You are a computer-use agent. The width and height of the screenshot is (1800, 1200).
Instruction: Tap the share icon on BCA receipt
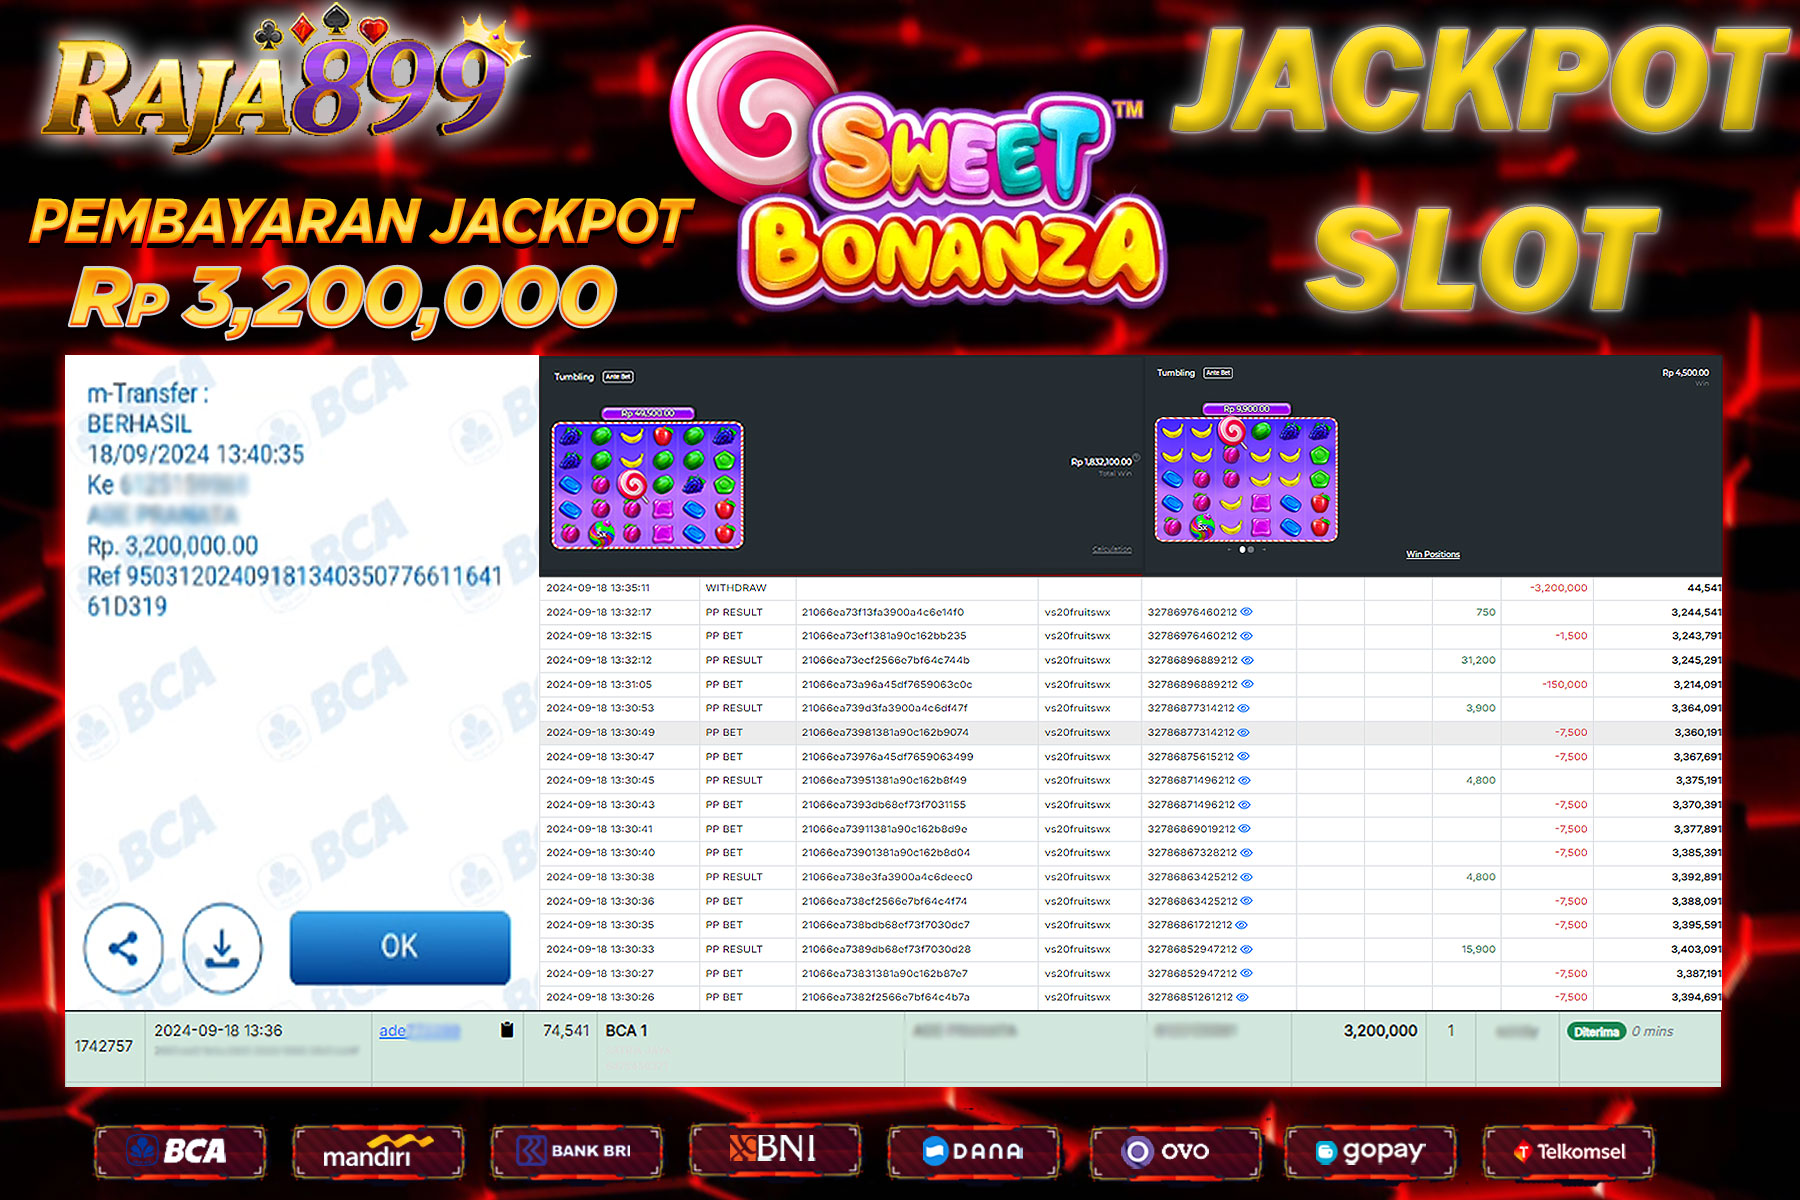pyautogui.click(x=123, y=948)
